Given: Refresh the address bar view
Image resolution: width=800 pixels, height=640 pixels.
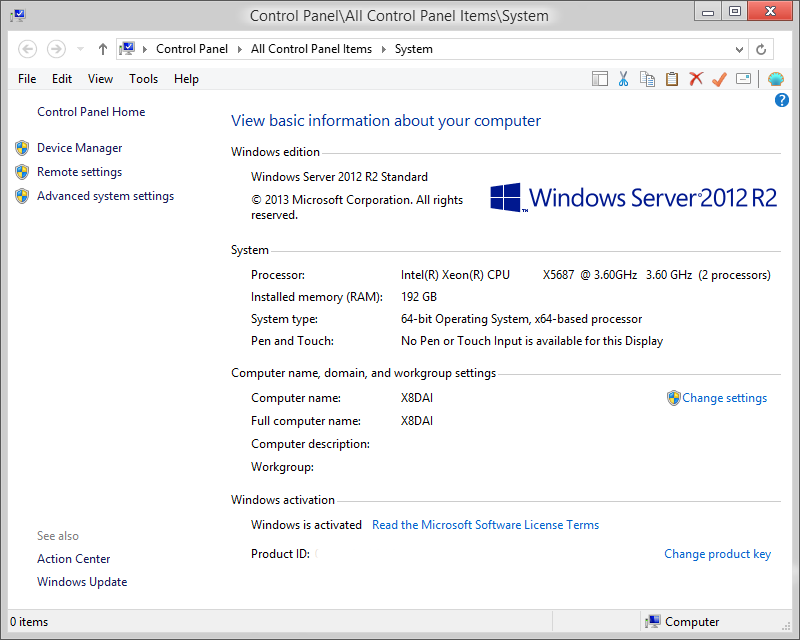Looking at the screenshot, I should tap(761, 49).
